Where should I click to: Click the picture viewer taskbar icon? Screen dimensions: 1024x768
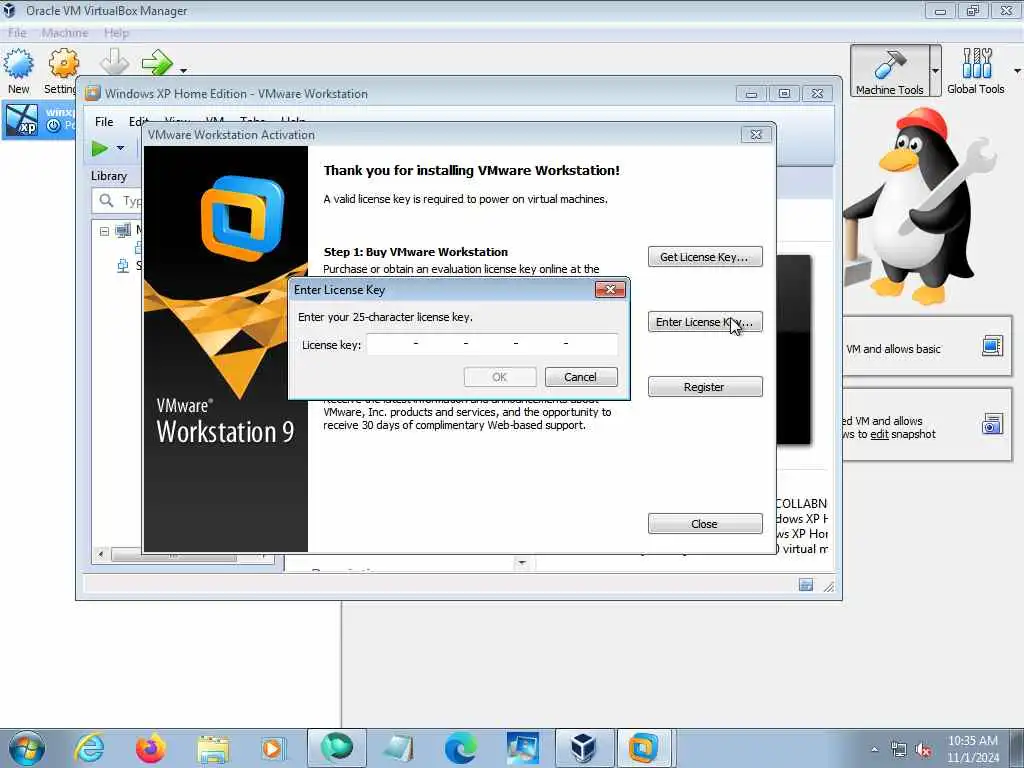[522, 748]
